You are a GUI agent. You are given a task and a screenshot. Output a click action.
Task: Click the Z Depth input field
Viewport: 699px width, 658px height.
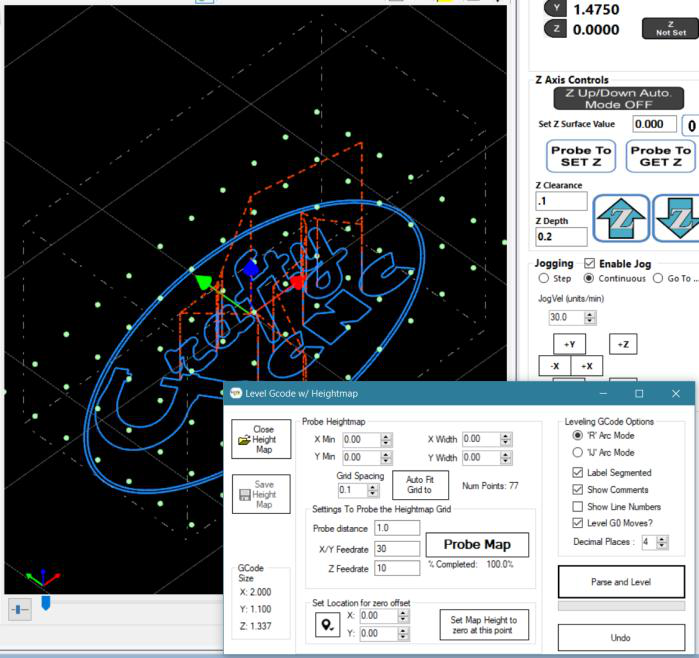click(x=561, y=237)
